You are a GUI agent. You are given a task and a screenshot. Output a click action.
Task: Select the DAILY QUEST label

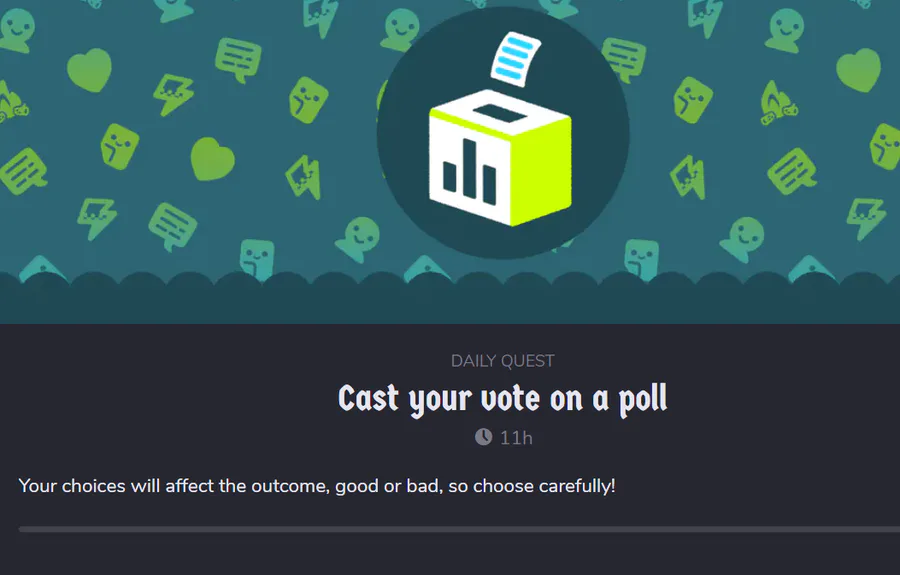coord(502,361)
